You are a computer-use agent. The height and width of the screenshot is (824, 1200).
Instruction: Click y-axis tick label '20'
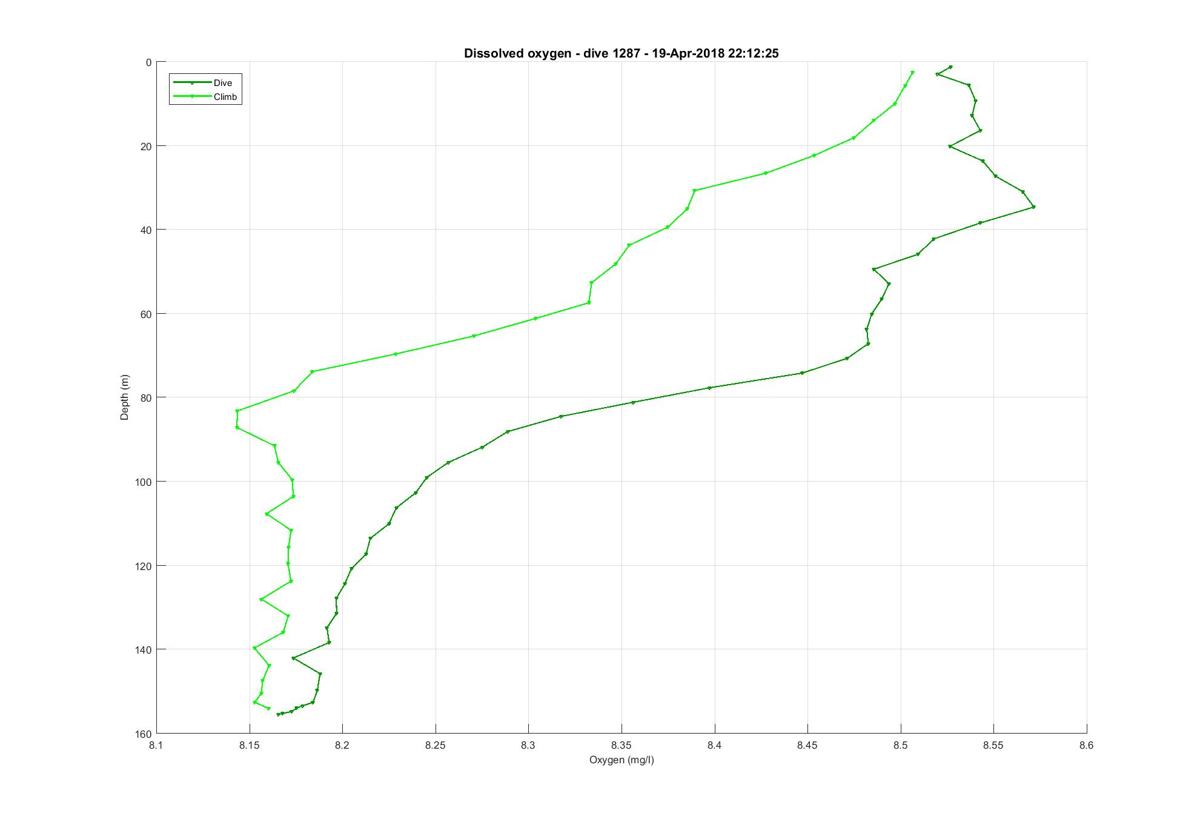point(146,146)
